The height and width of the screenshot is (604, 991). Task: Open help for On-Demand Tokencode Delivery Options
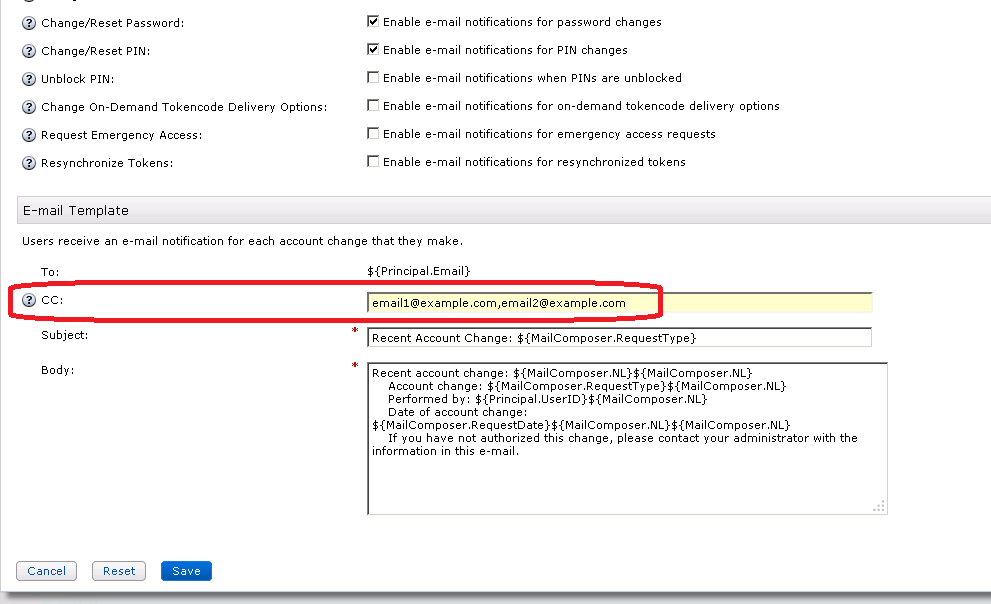point(28,106)
